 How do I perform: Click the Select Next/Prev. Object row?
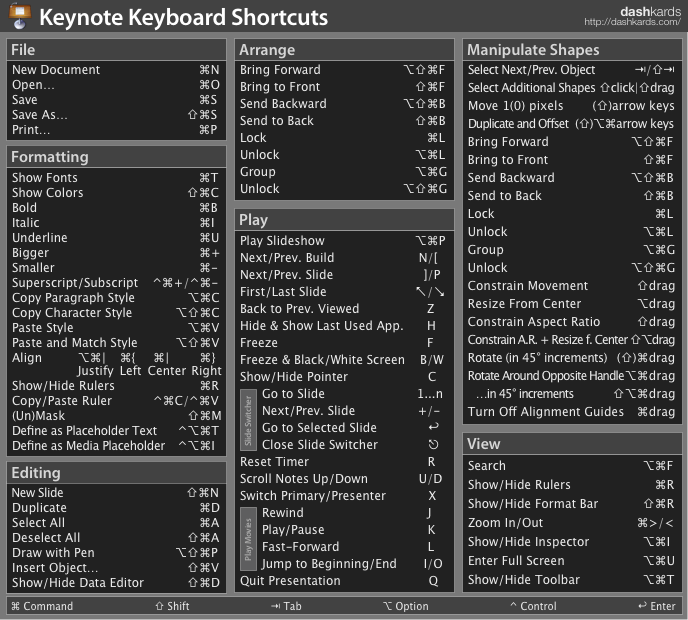point(571,70)
